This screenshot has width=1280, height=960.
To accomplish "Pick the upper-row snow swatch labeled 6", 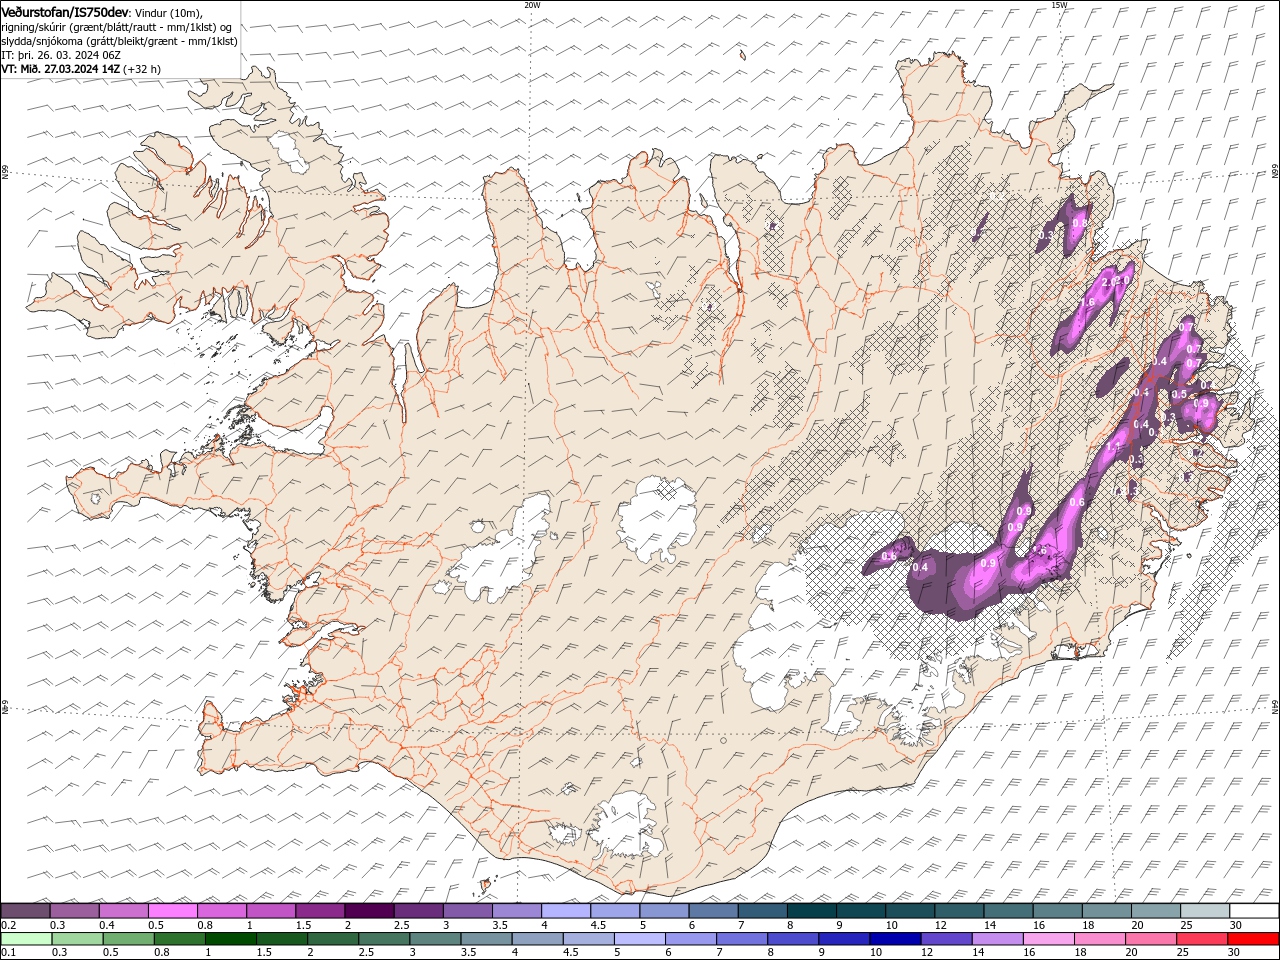I will [x=714, y=910].
